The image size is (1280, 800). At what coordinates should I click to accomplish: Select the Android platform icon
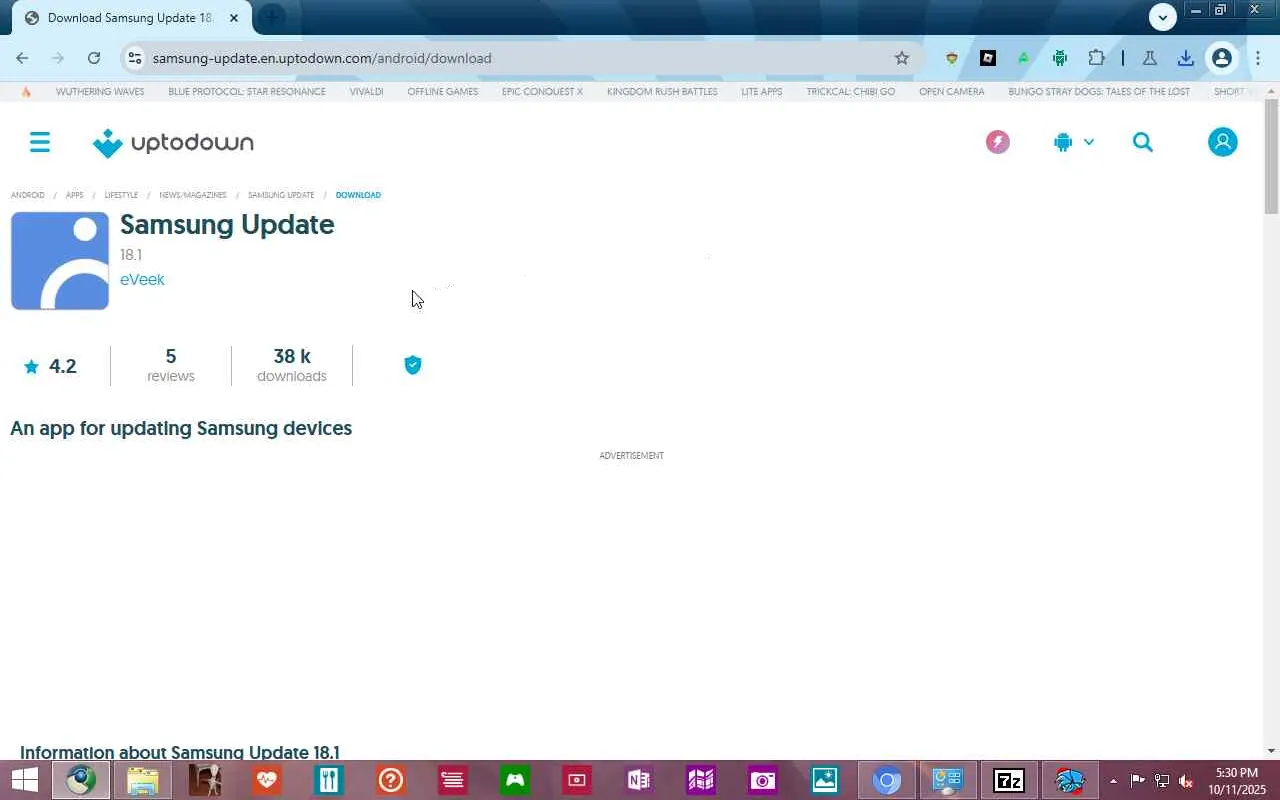pyautogui.click(x=1063, y=142)
